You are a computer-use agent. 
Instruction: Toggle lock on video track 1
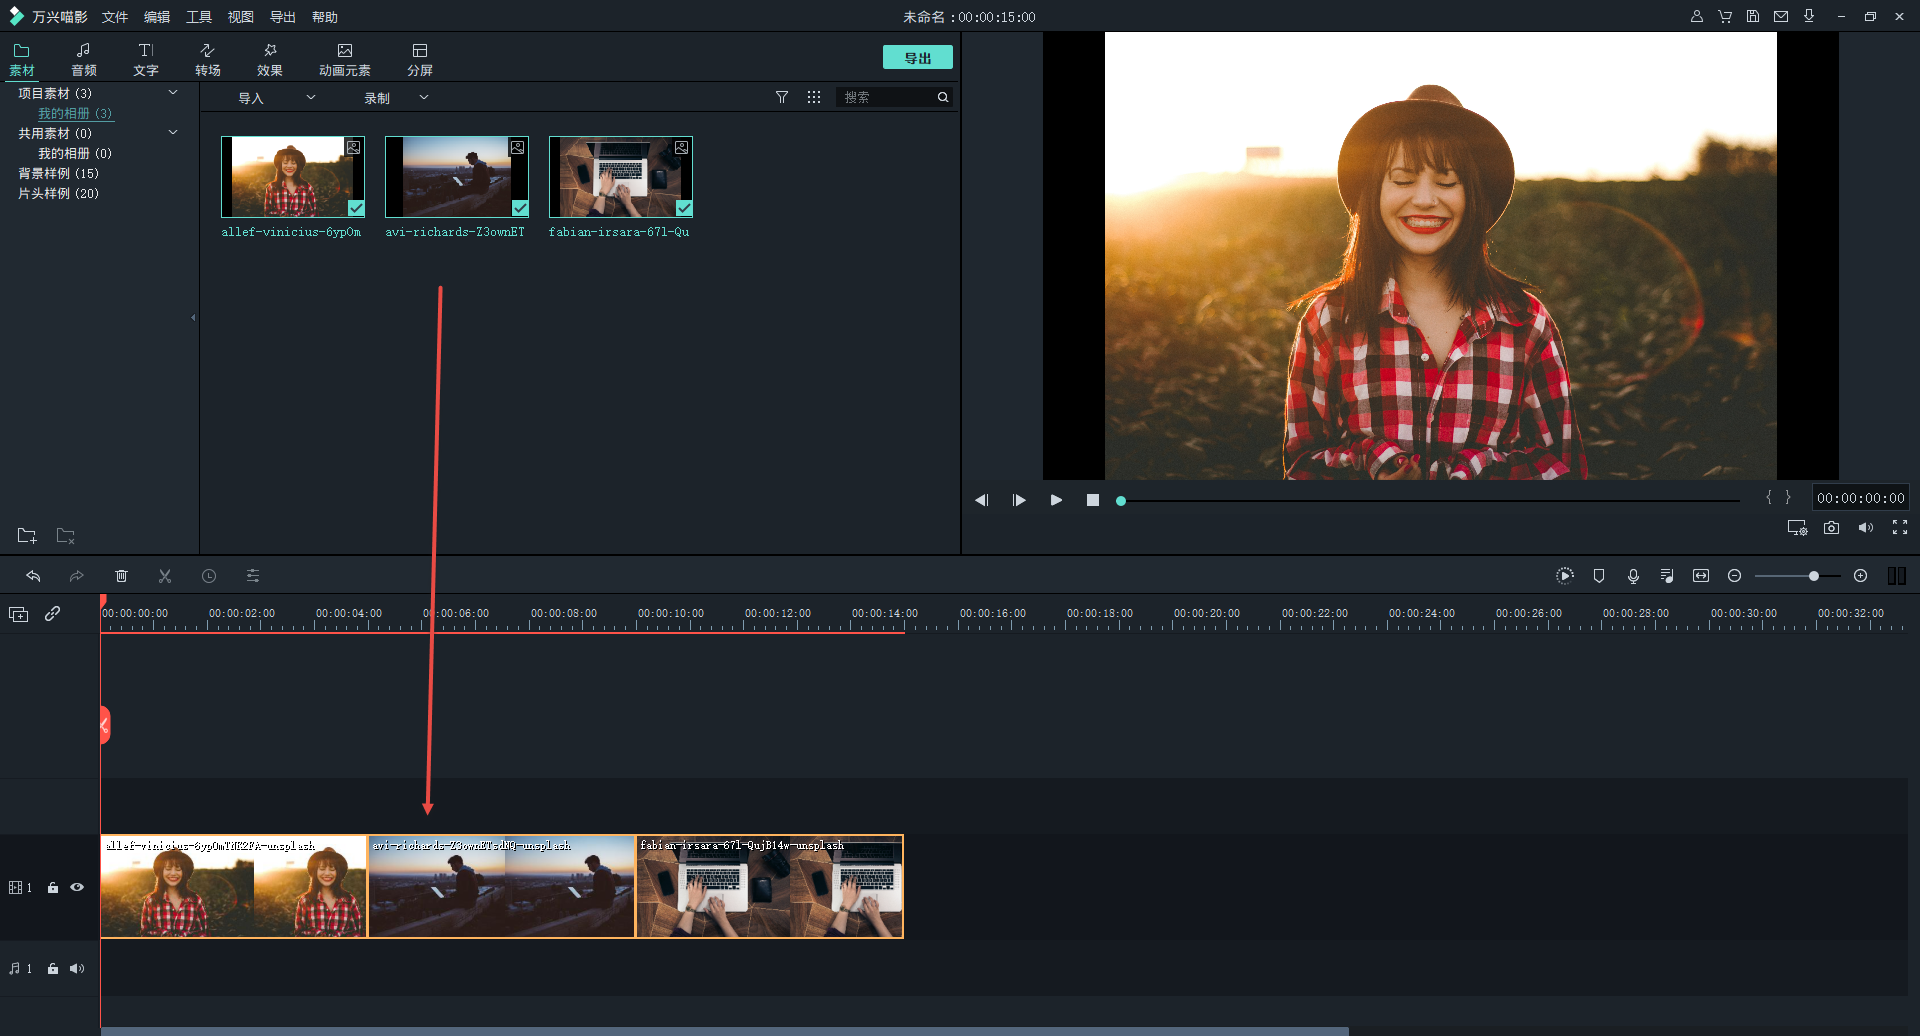53,887
